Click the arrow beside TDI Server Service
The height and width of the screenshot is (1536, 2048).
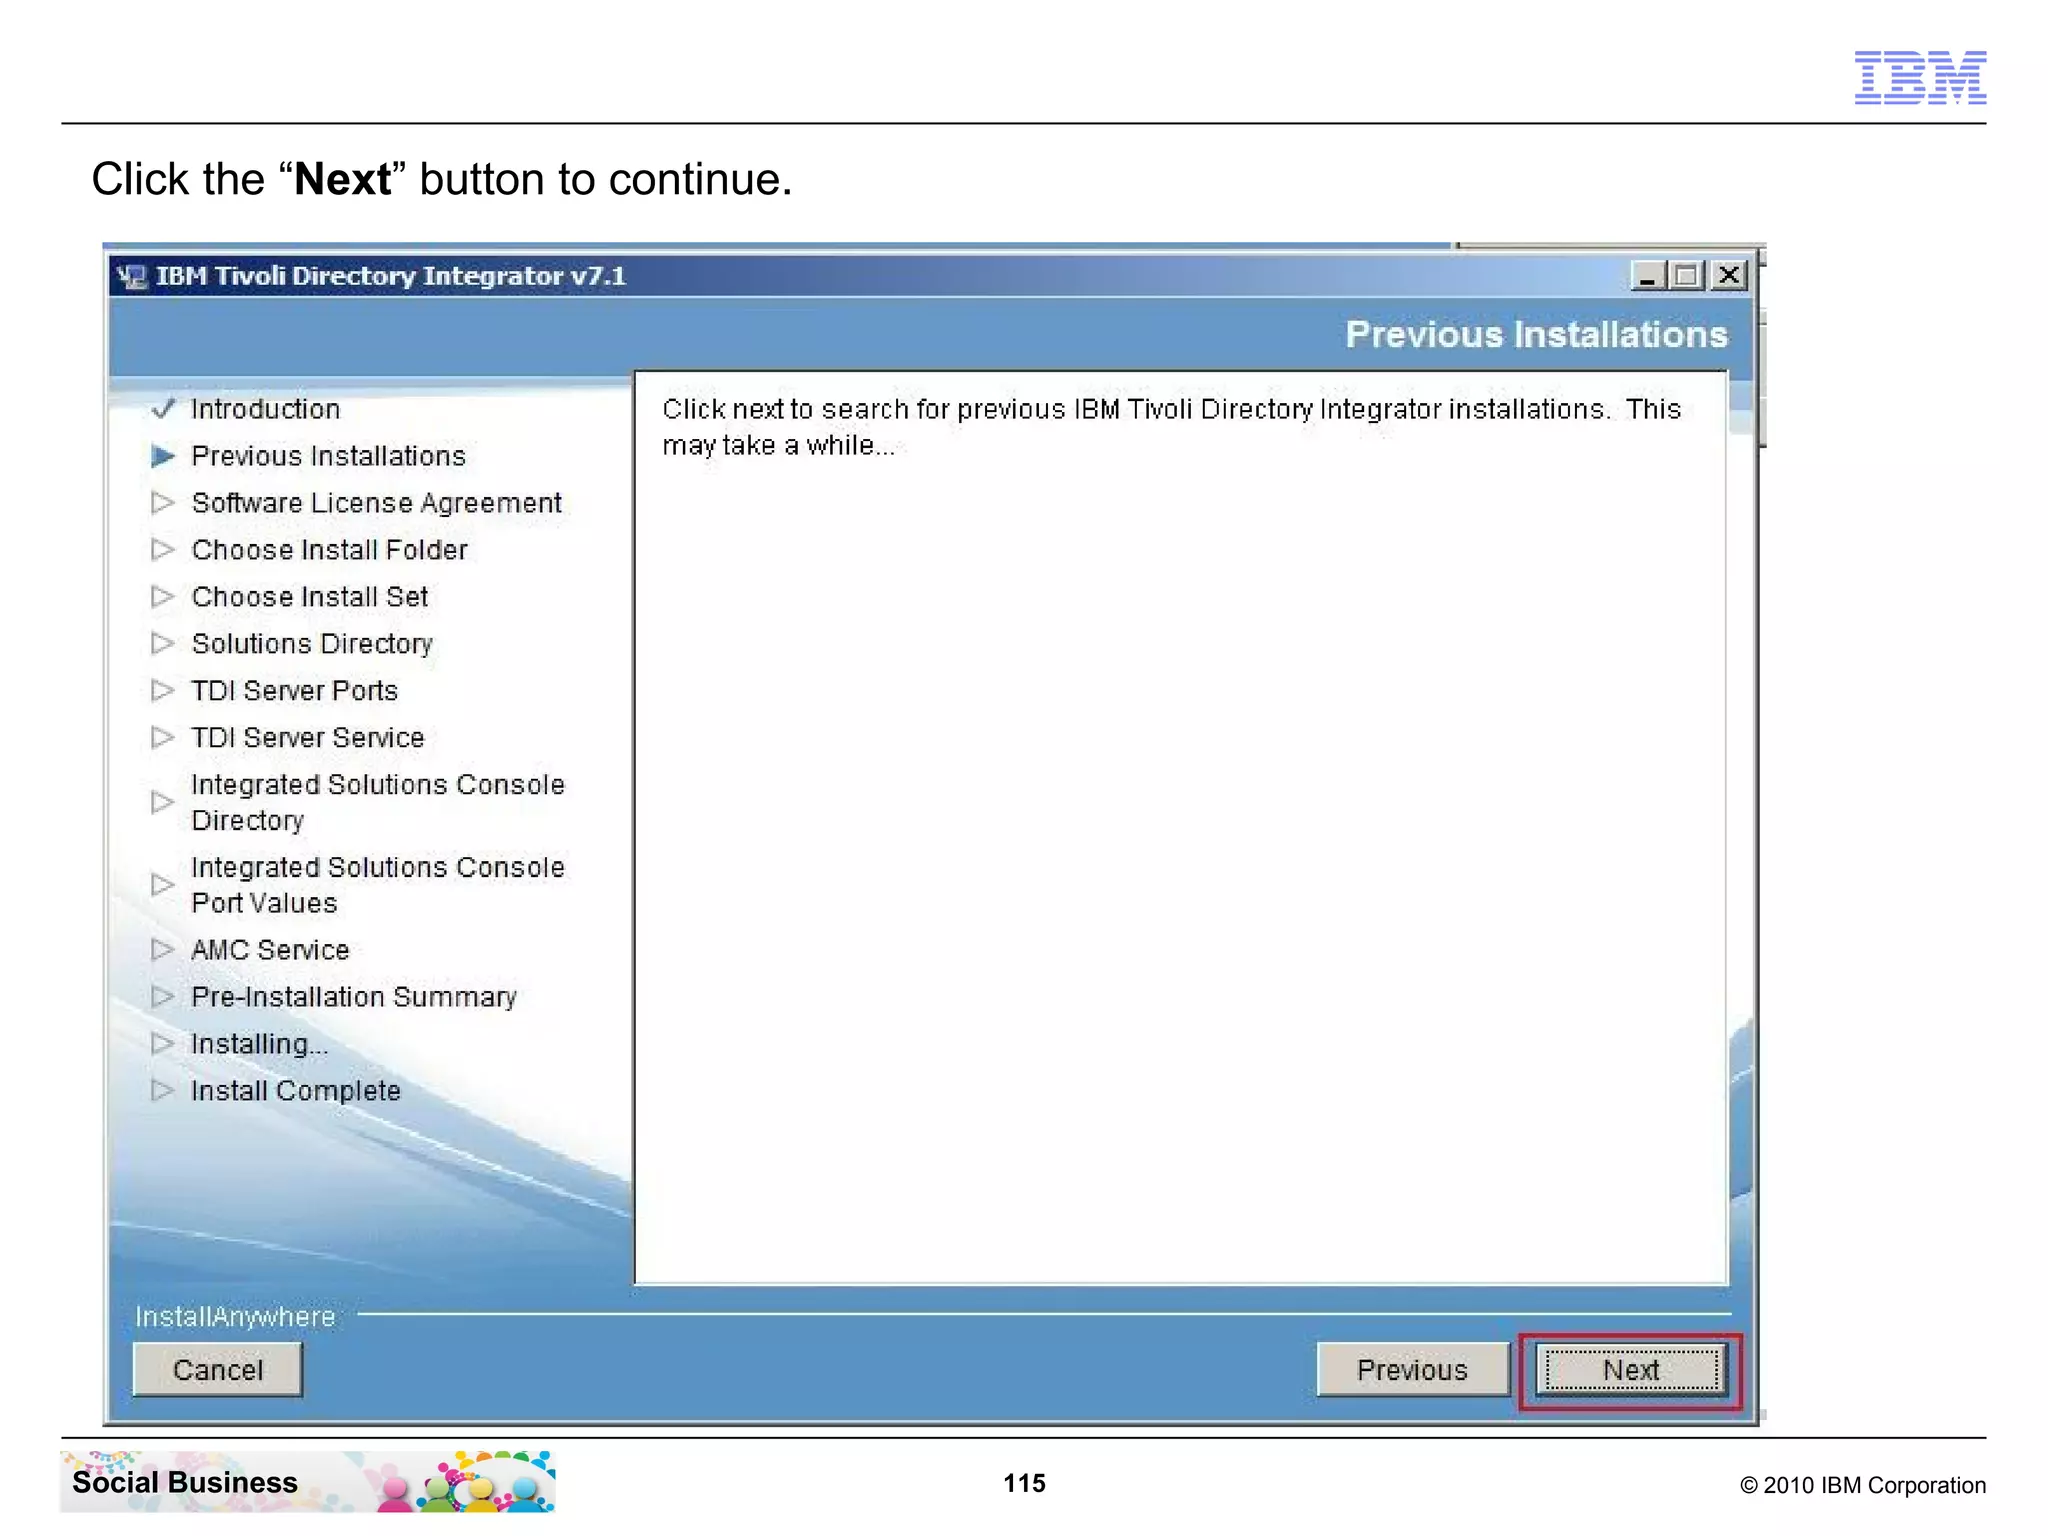tap(163, 737)
